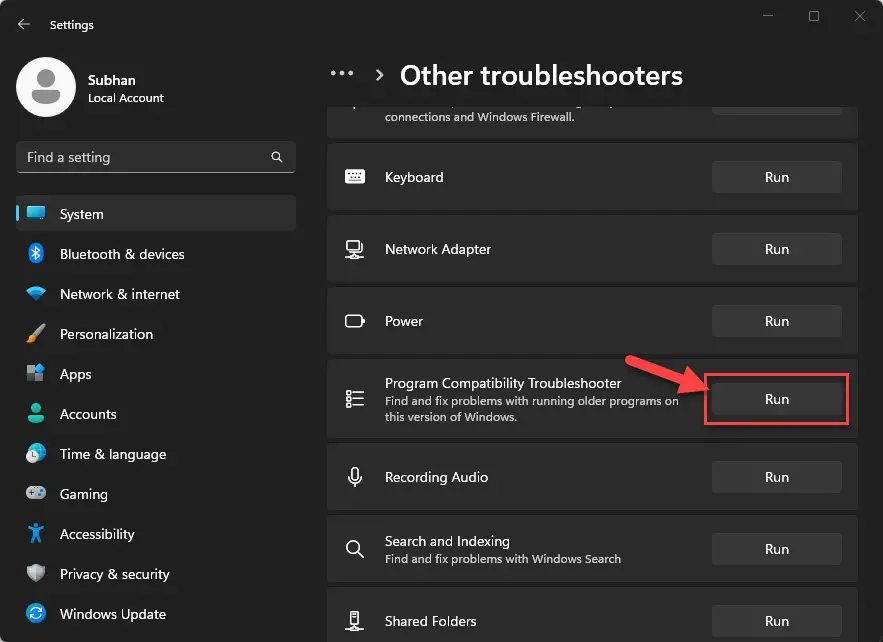Image resolution: width=883 pixels, height=642 pixels.
Task: Maximize the Settings window
Action: tap(814, 16)
